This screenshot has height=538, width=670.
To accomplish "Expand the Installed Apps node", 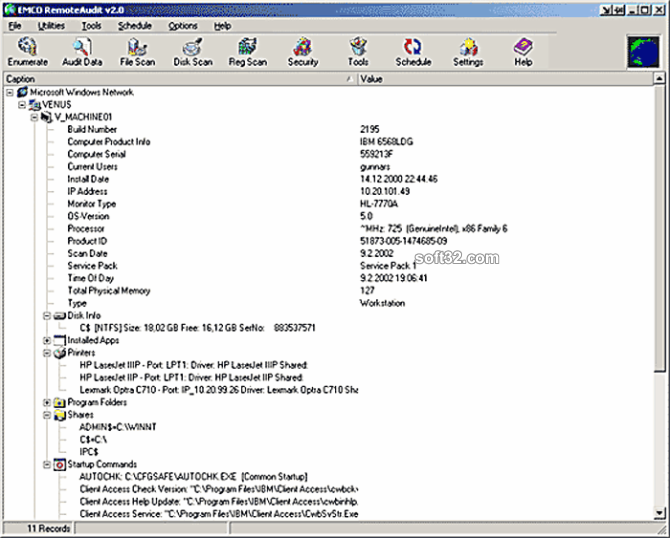I will [x=47, y=341].
